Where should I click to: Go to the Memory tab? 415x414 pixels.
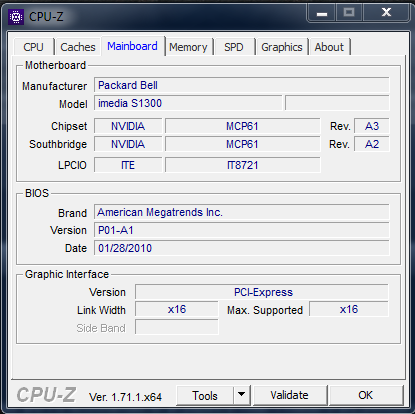188,47
